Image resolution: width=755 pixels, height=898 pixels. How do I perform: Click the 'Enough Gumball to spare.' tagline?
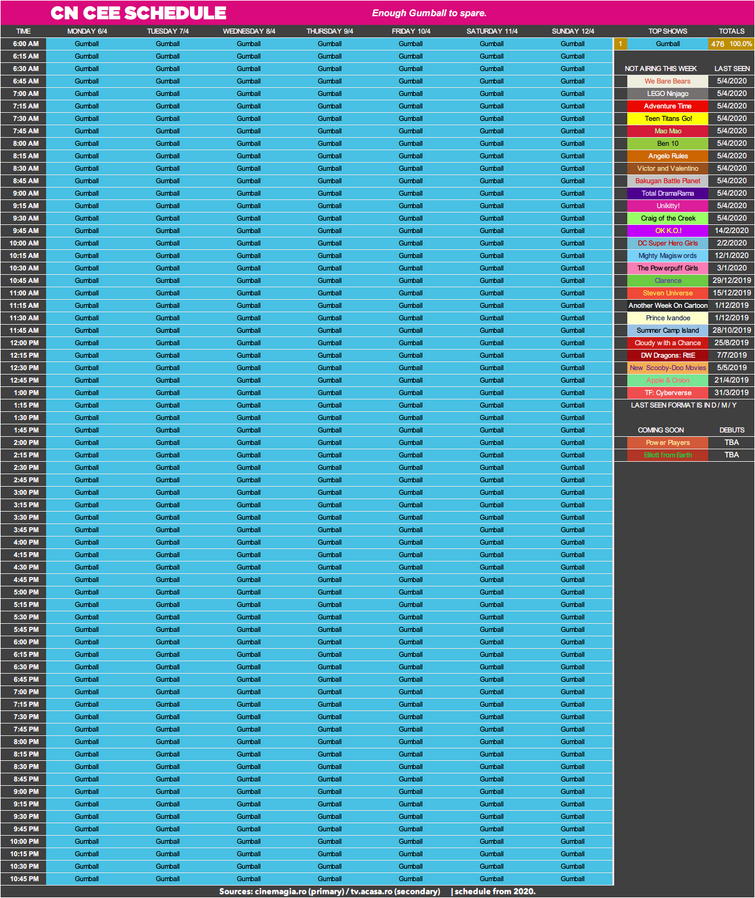[429, 13]
